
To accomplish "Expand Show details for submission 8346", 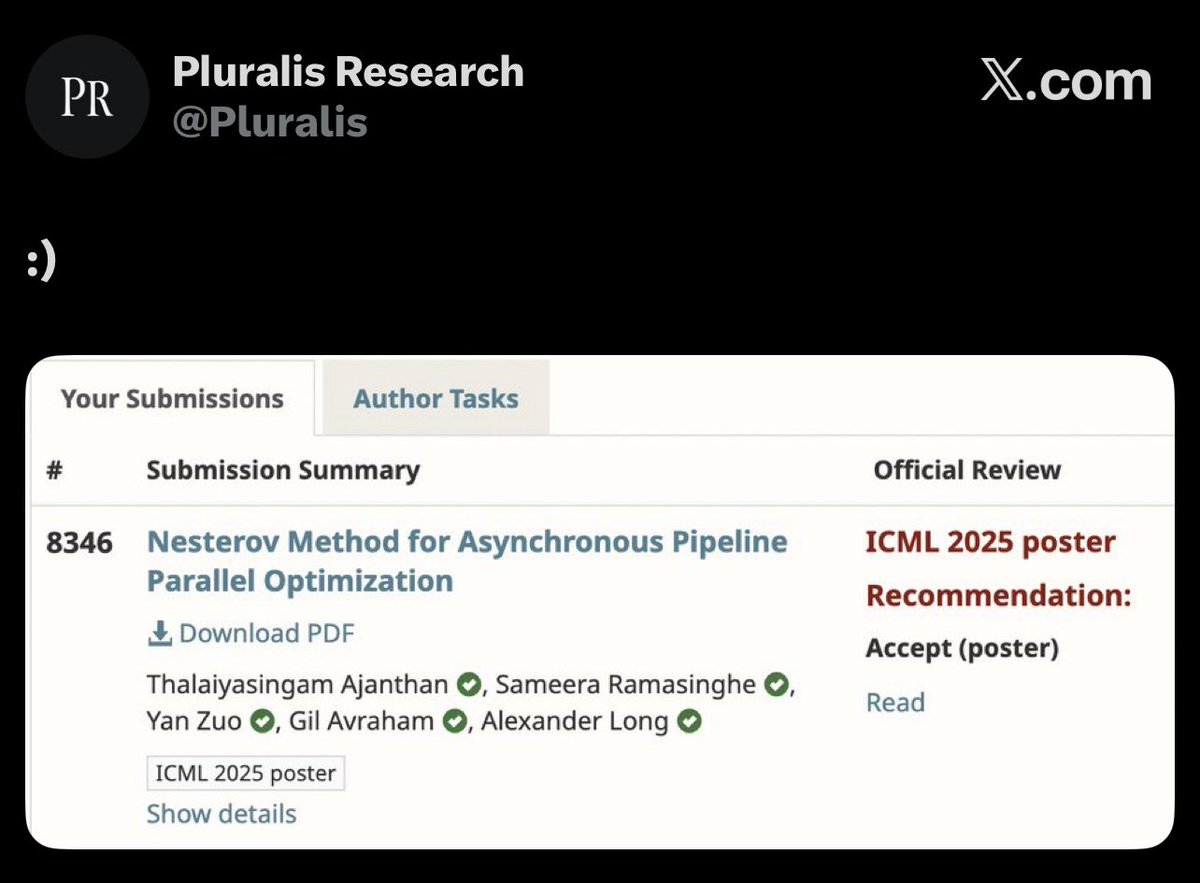I will click(x=221, y=813).
